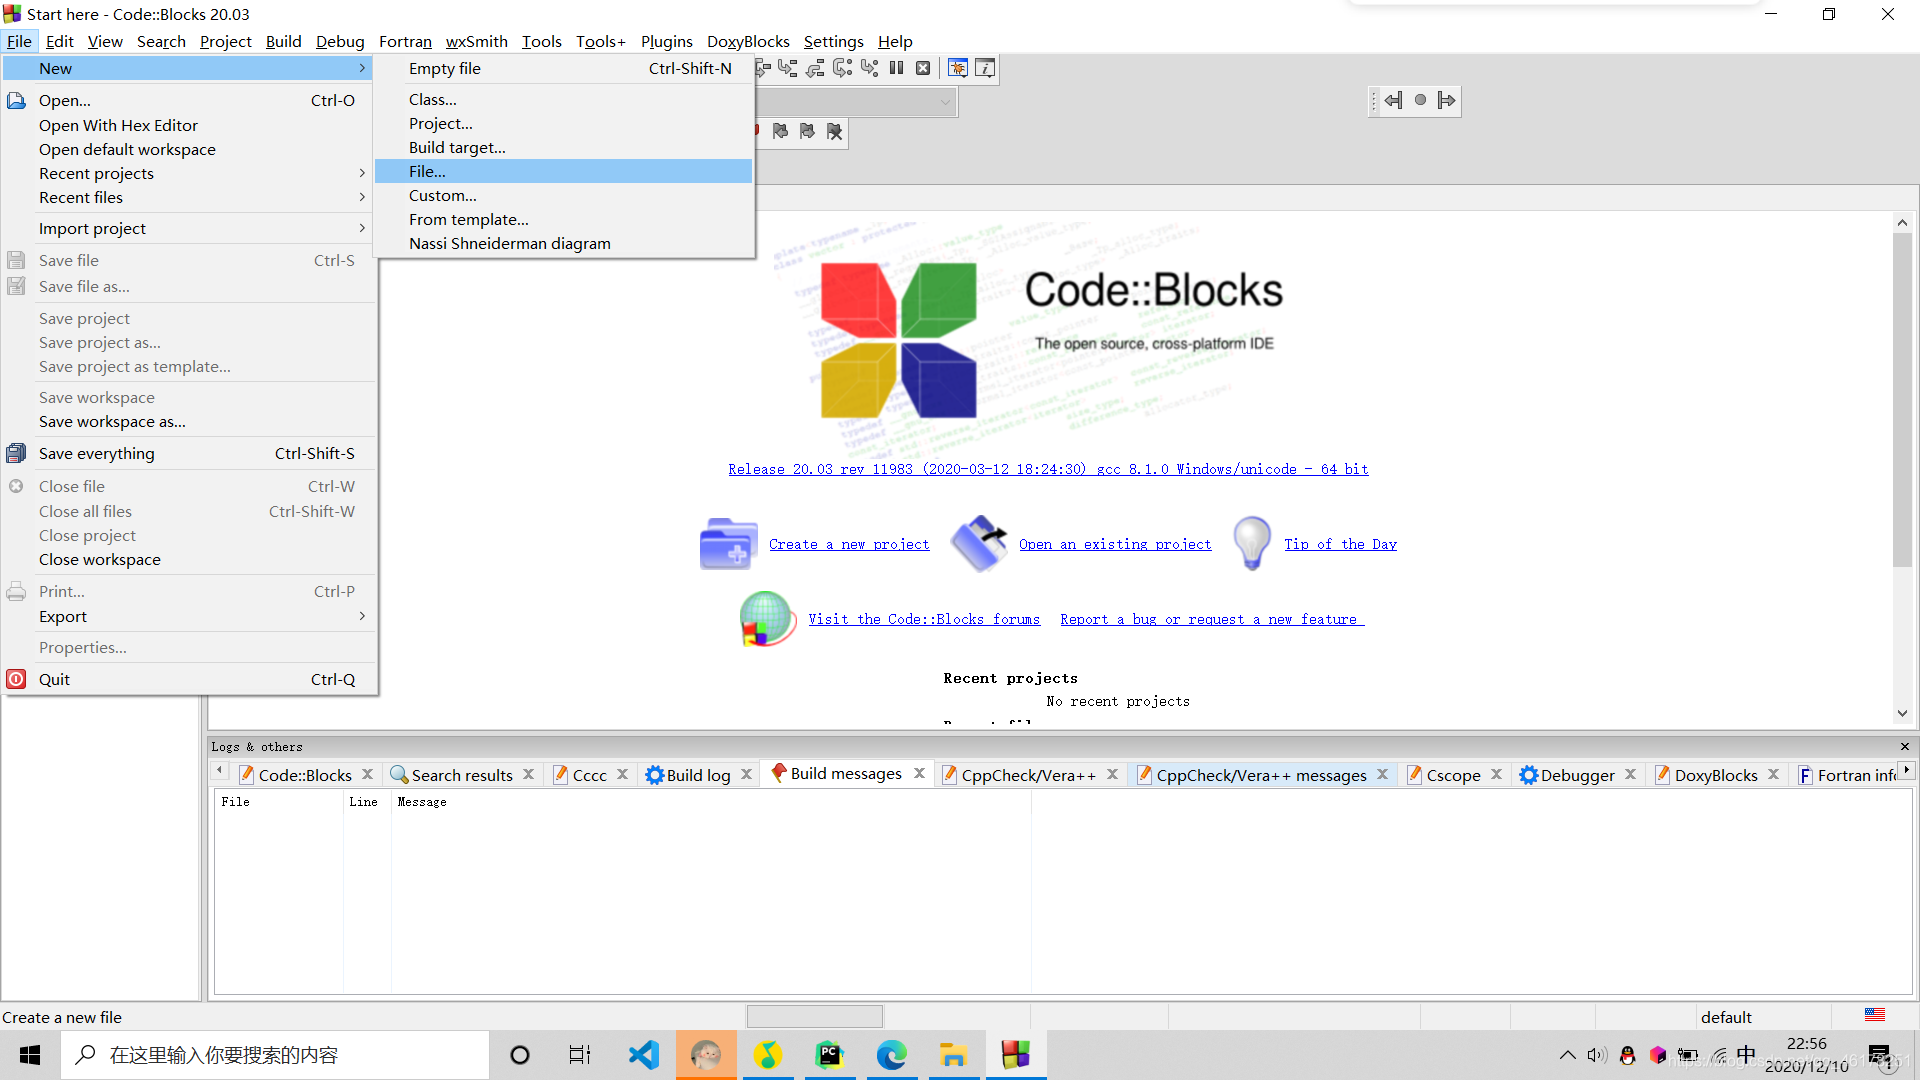
Task: Close the Logs & others panel
Action: (x=1905, y=746)
